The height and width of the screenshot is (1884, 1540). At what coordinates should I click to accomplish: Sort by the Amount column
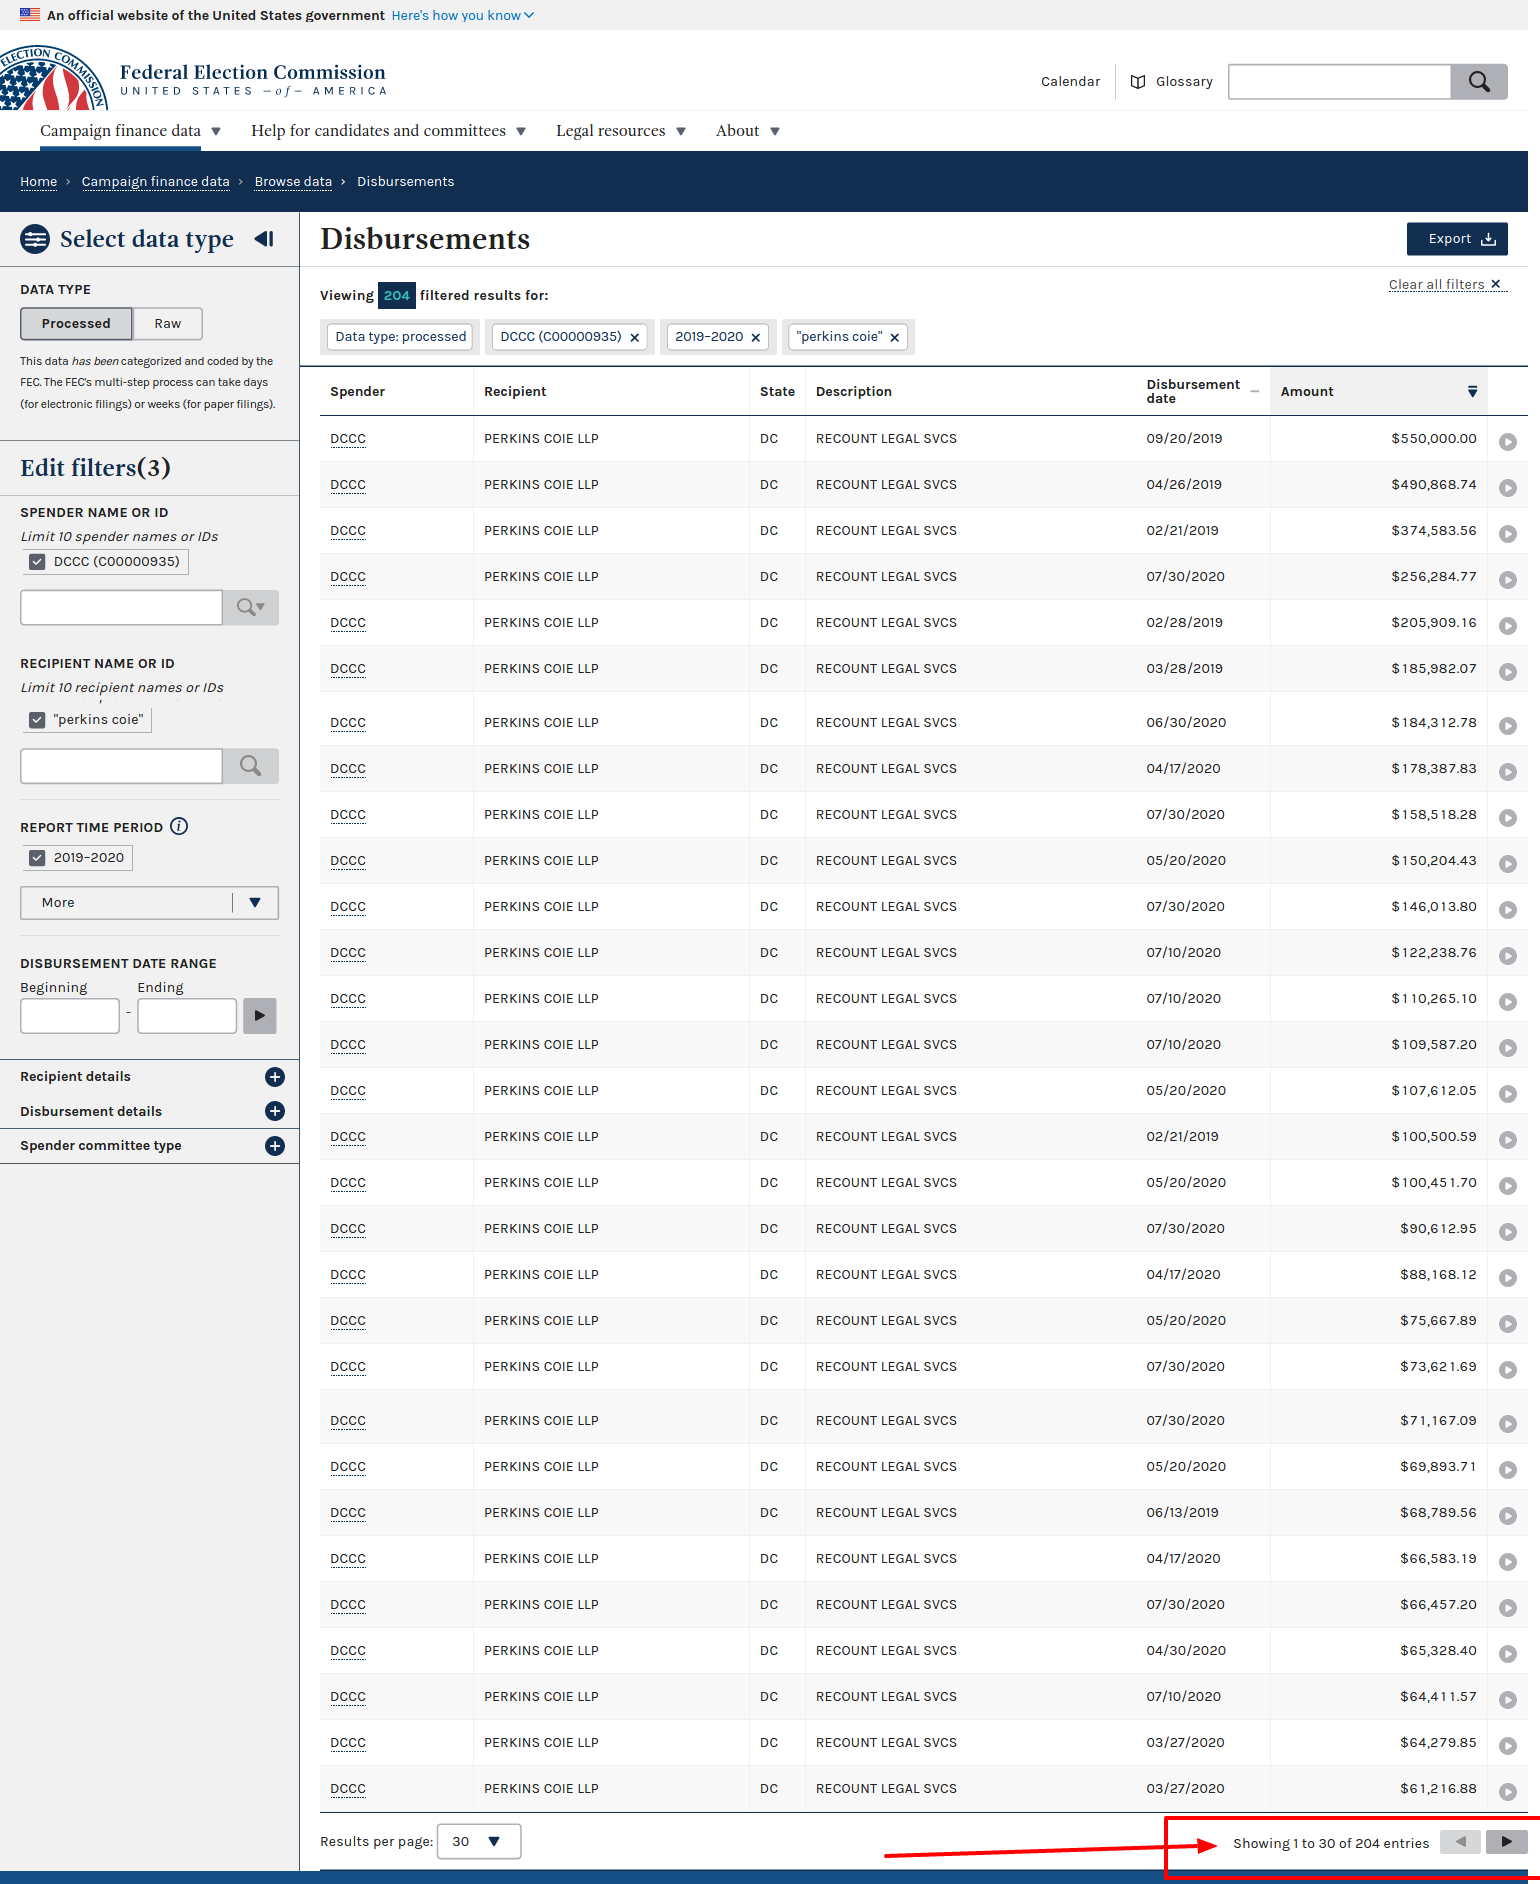click(x=1378, y=392)
